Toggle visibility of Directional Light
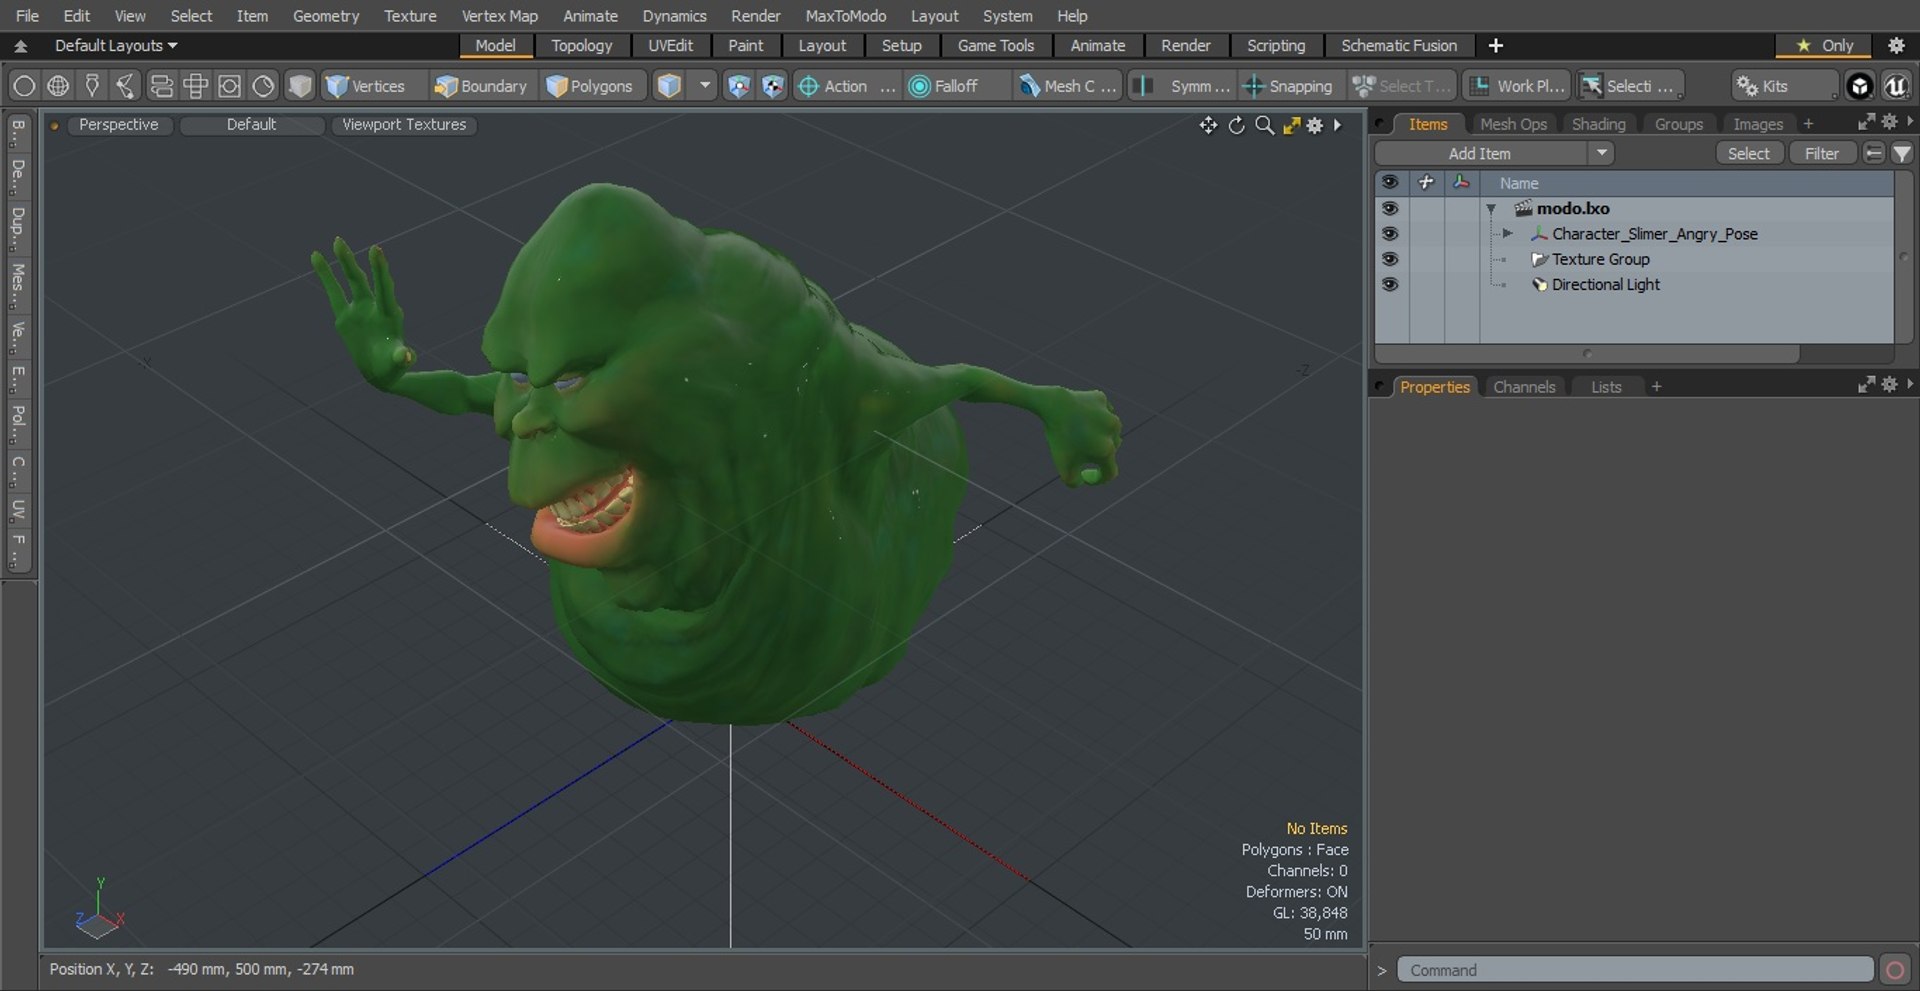Viewport: 1920px width, 991px height. [1389, 285]
